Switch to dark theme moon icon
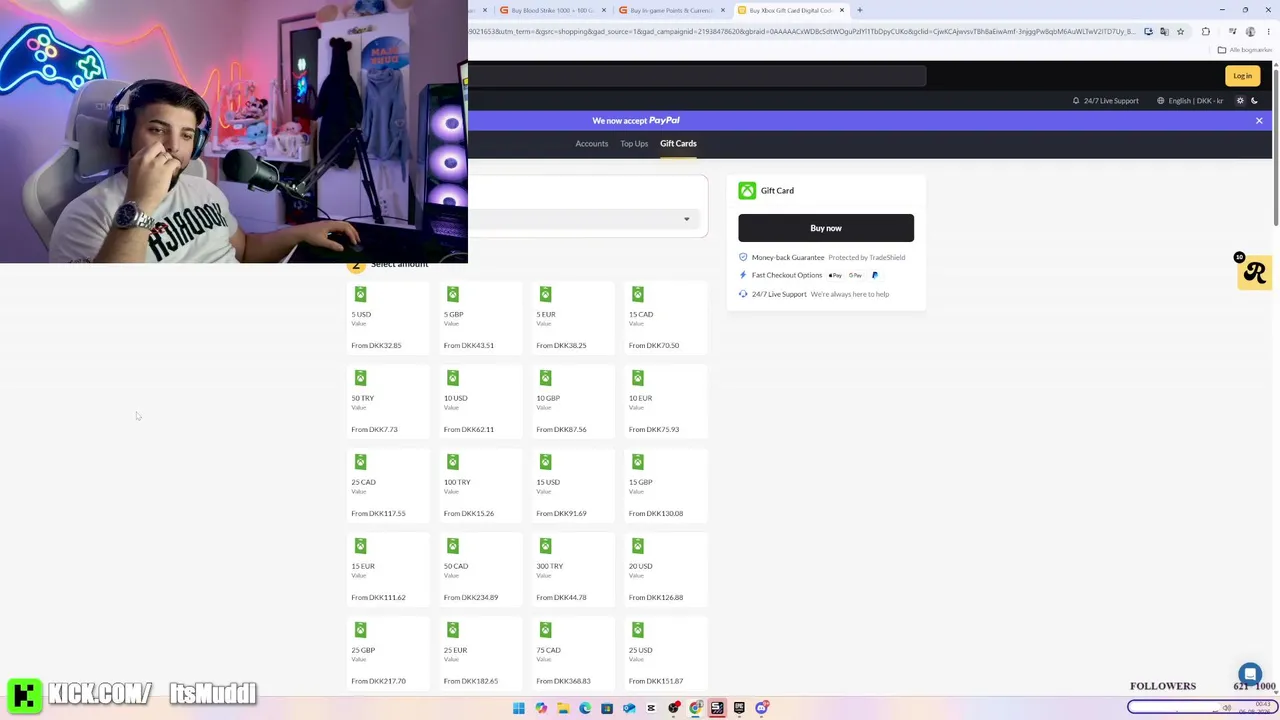Screen dimensions: 1280x720 [x=1254, y=101]
